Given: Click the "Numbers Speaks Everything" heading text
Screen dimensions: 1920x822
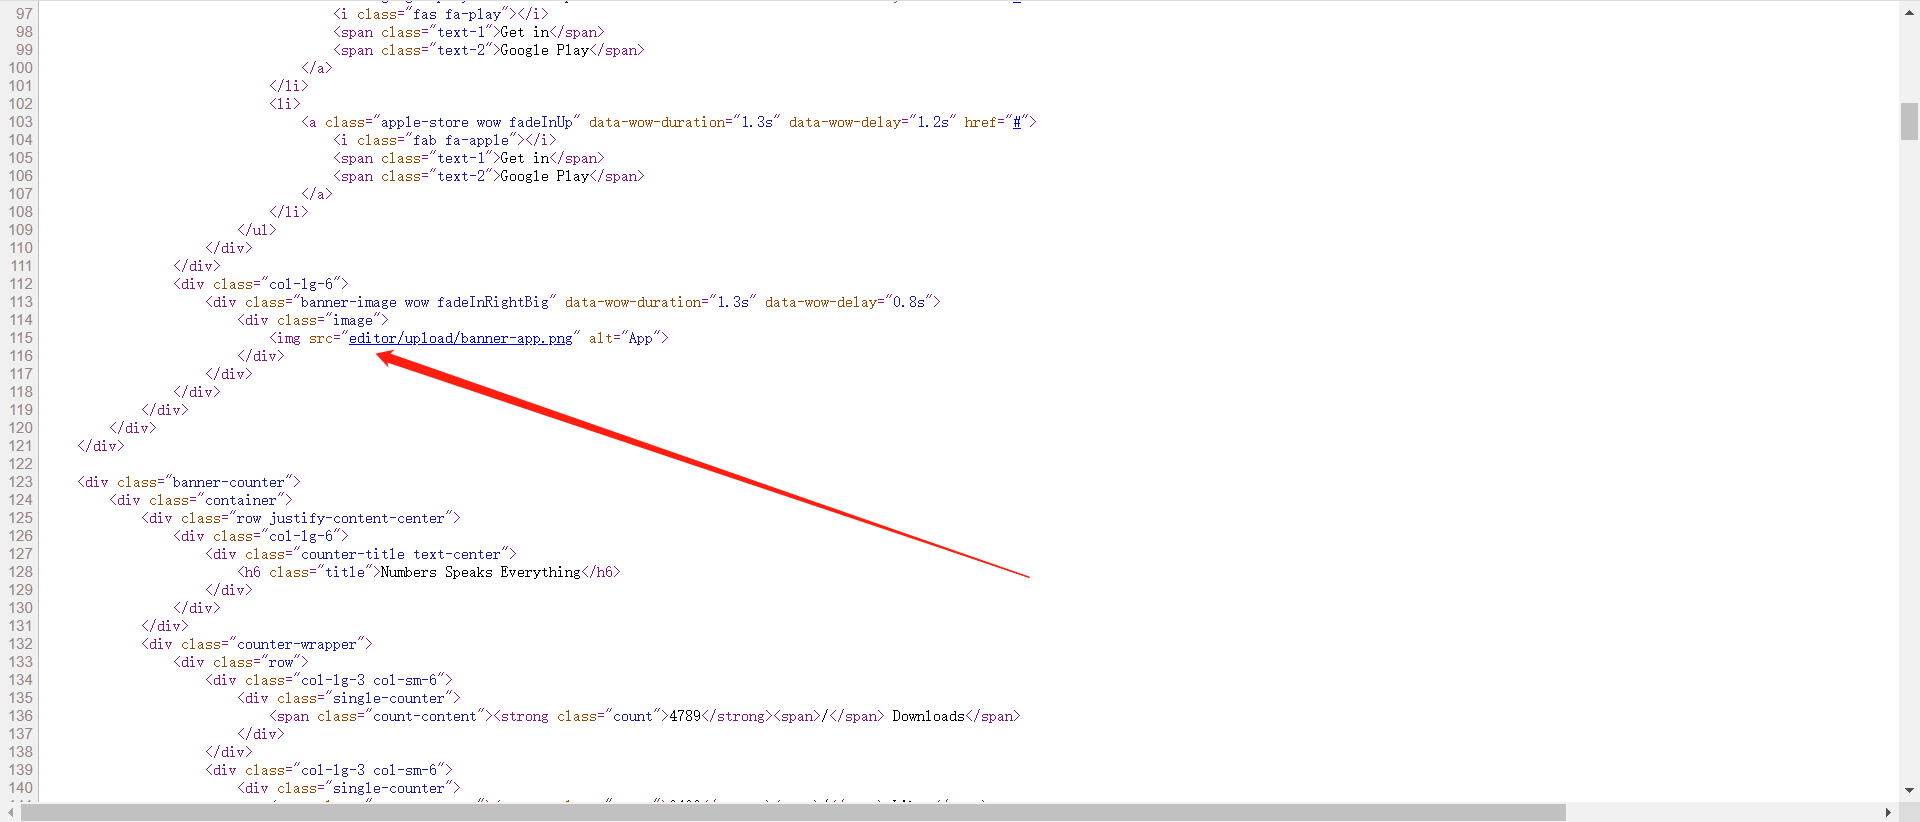Looking at the screenshot, I should 480,573.
